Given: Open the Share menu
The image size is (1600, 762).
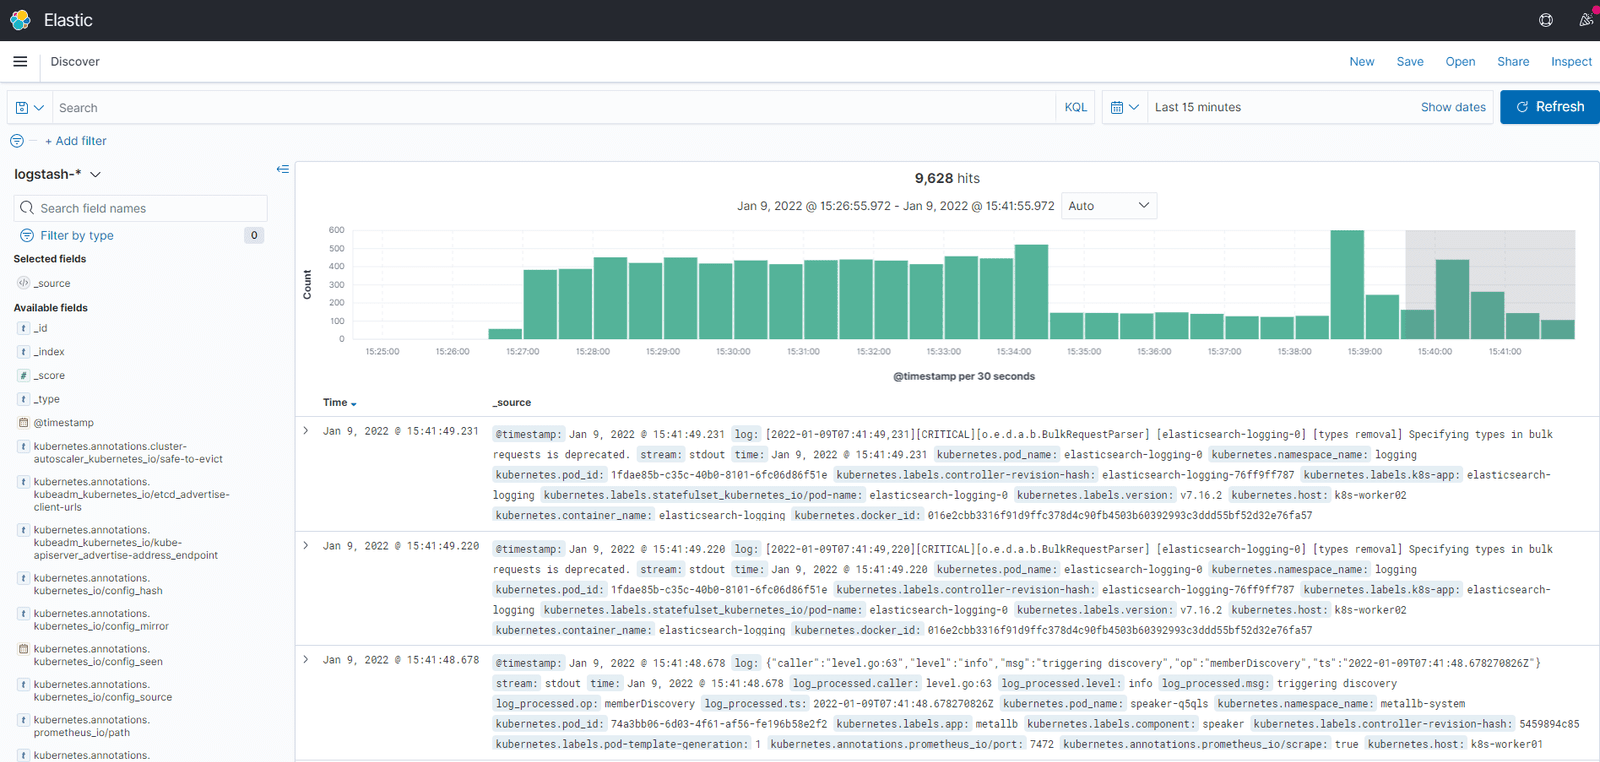Looking at the screenshot, I should click(x=1513, y=62).
